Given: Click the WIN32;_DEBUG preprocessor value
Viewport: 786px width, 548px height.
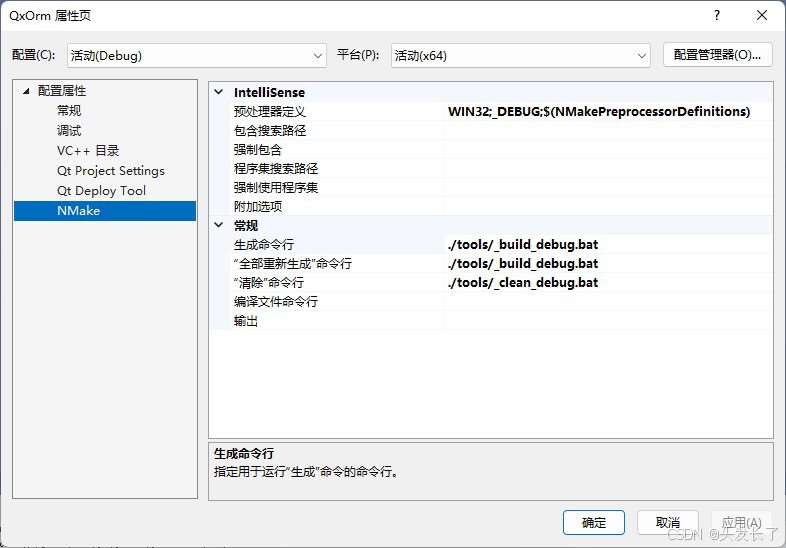Looking at the screenshot, I should [599, 111].
